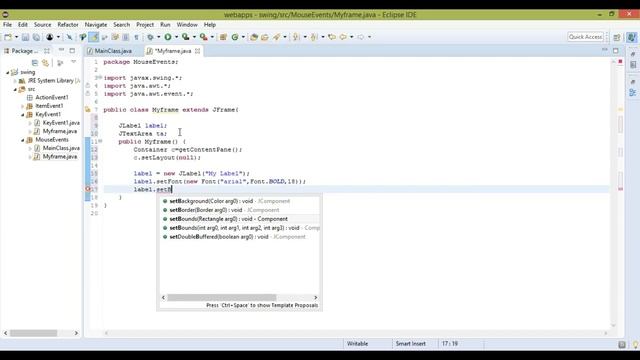Click the Back navigation arrow icon
This screenshot has width=640, height=360.
pyautogui.click(x=343, y=37)
